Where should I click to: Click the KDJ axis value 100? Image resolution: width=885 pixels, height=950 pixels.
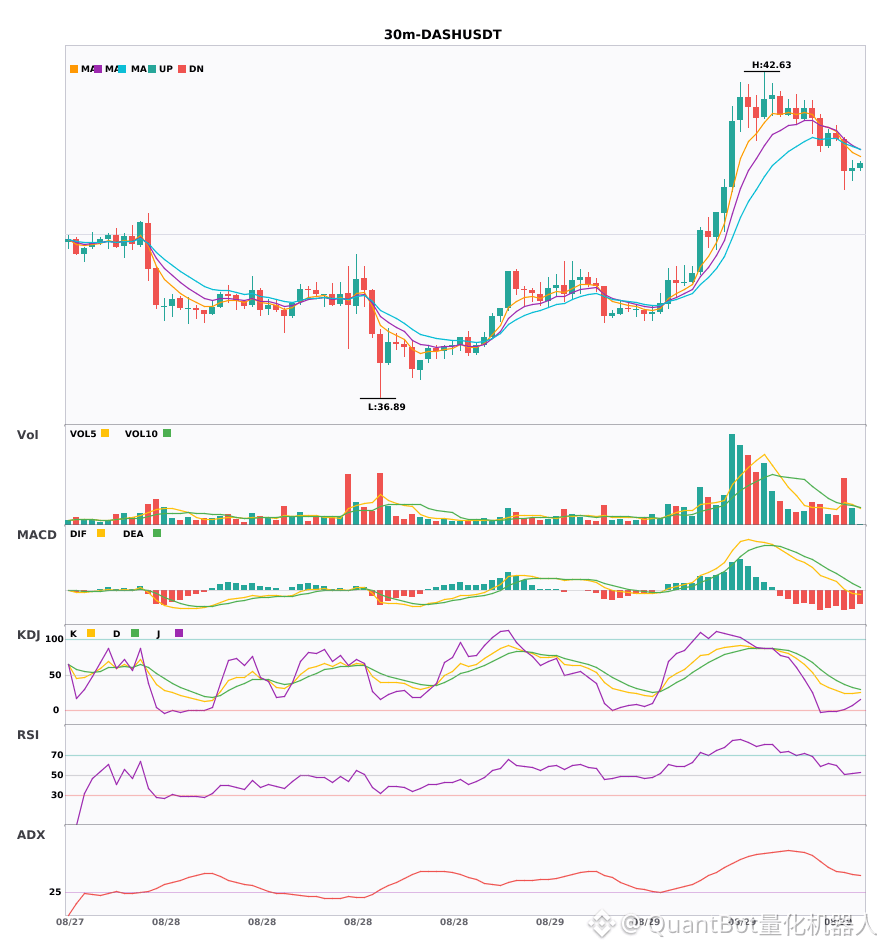[54, 639]
